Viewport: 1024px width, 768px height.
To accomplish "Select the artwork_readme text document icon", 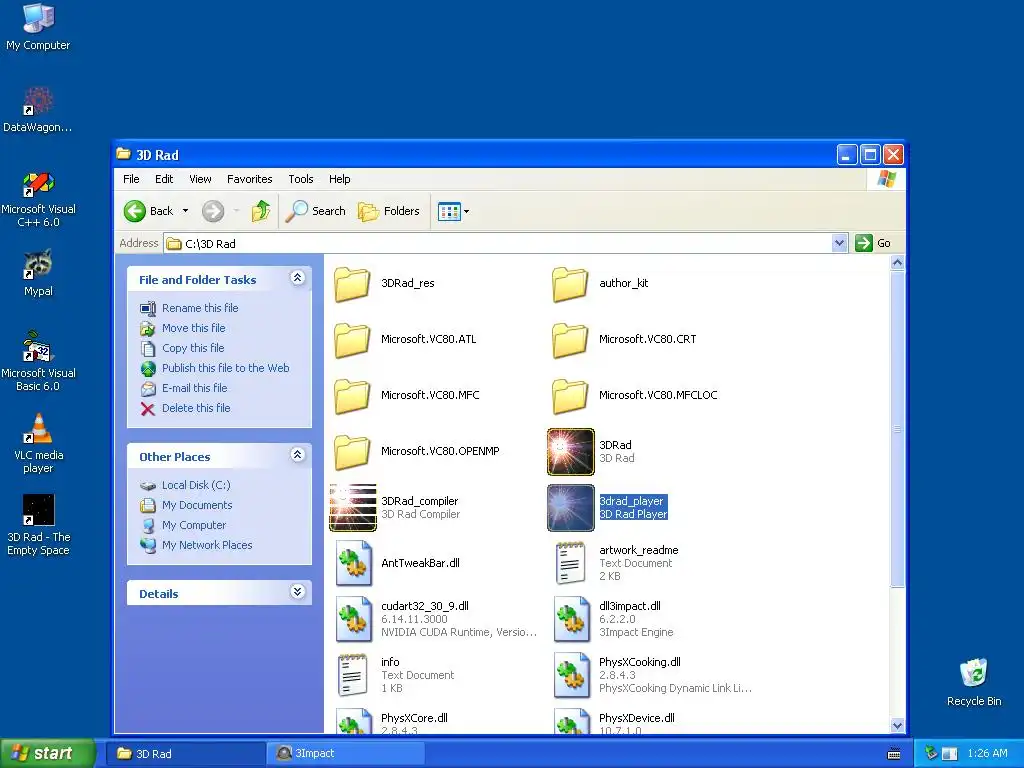I will coord(570,563).
